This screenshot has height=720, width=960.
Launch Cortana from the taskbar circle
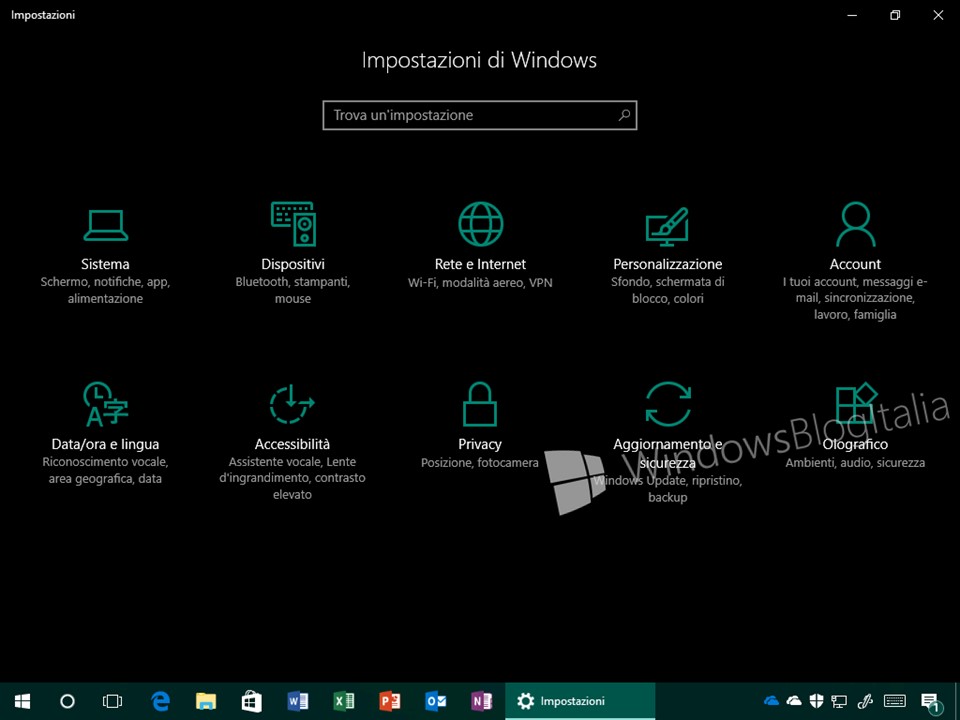pos(67,701)
